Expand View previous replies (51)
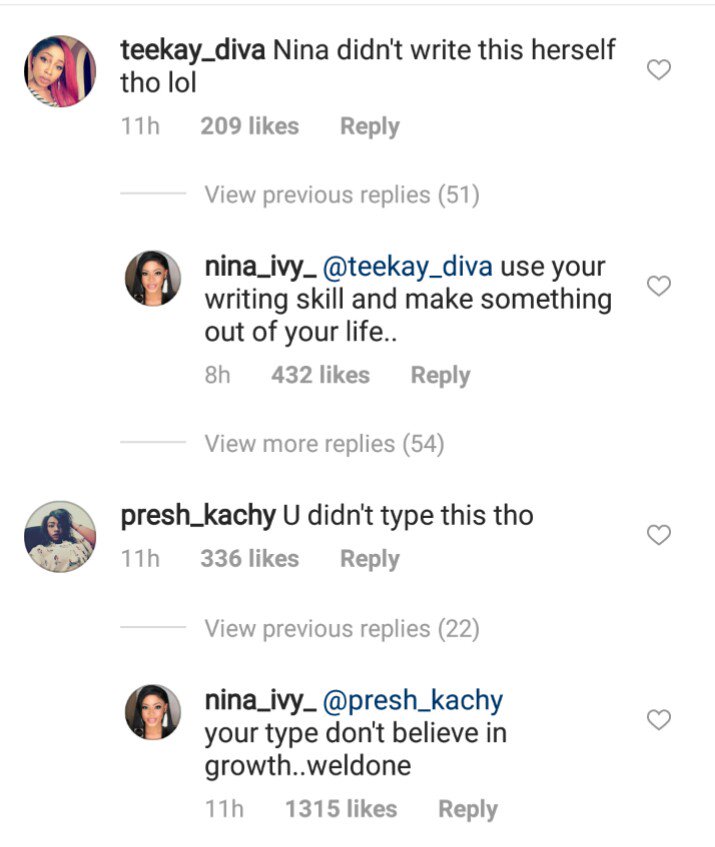 pos(342,195)
